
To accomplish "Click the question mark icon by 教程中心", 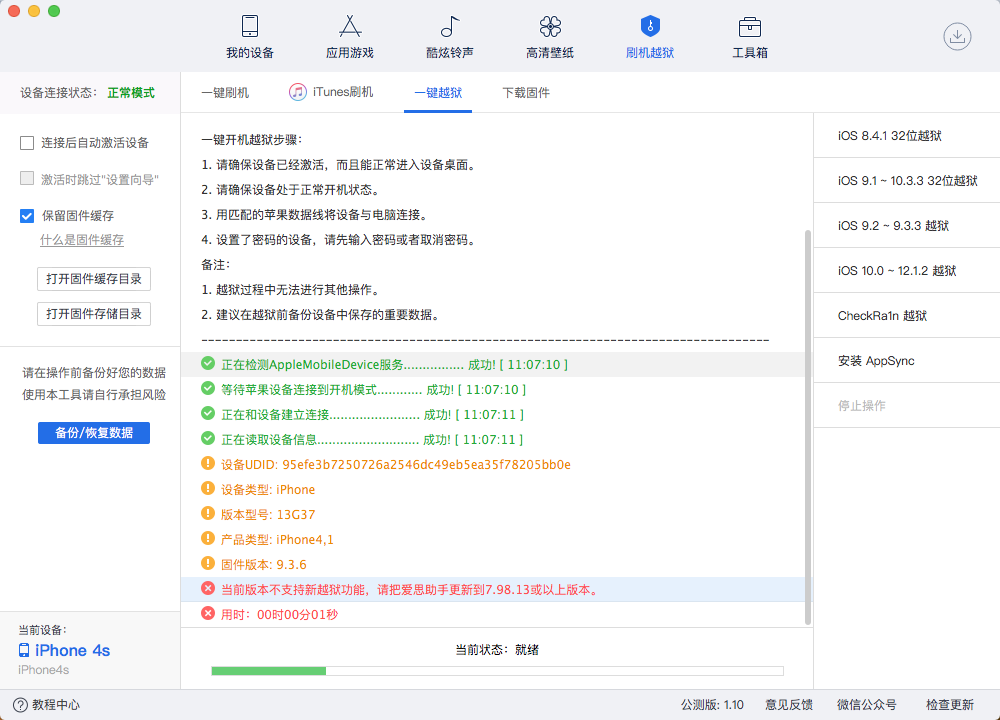I will point(20,705).
